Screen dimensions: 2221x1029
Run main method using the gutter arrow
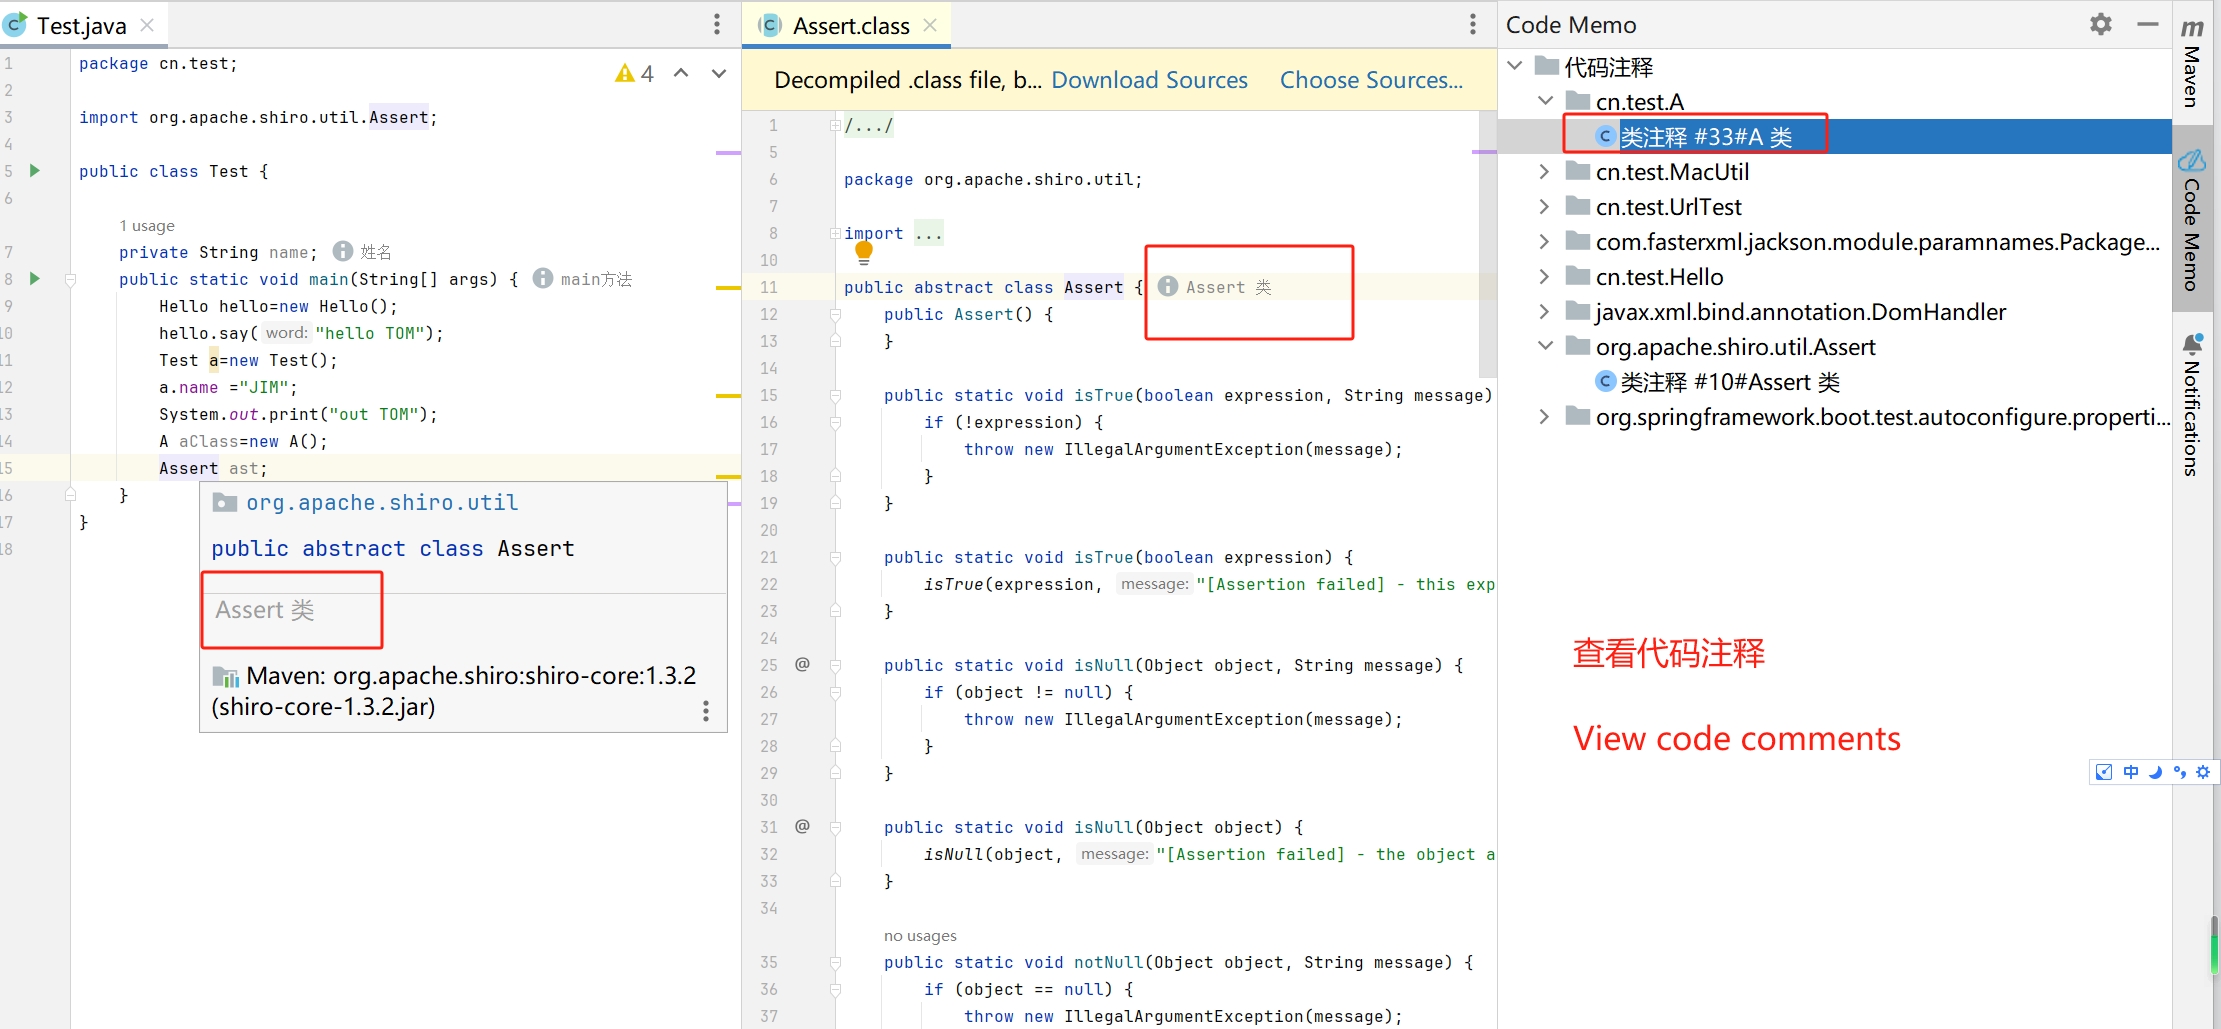pyautogui.click(x=35, y=280)
